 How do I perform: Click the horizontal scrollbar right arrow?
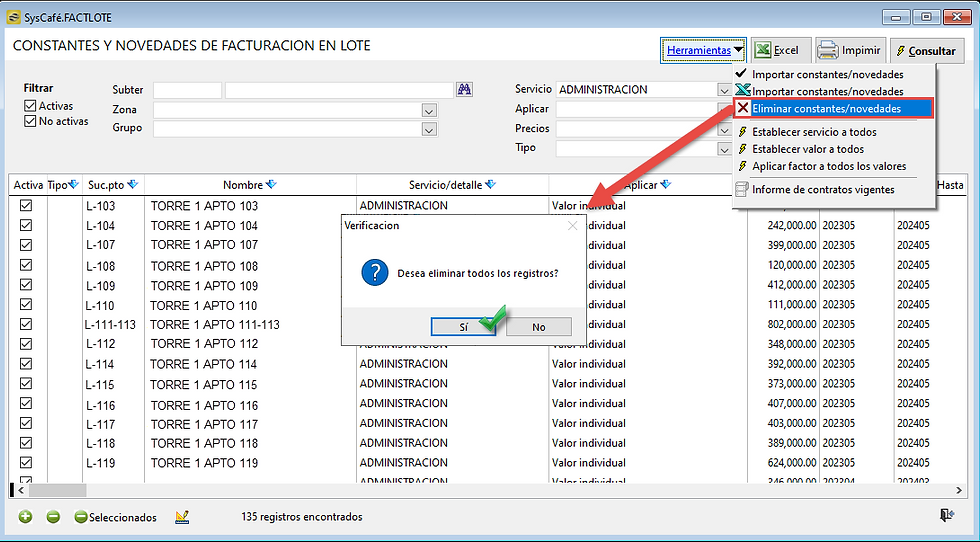pyautogui.click(x=959, y=491)
